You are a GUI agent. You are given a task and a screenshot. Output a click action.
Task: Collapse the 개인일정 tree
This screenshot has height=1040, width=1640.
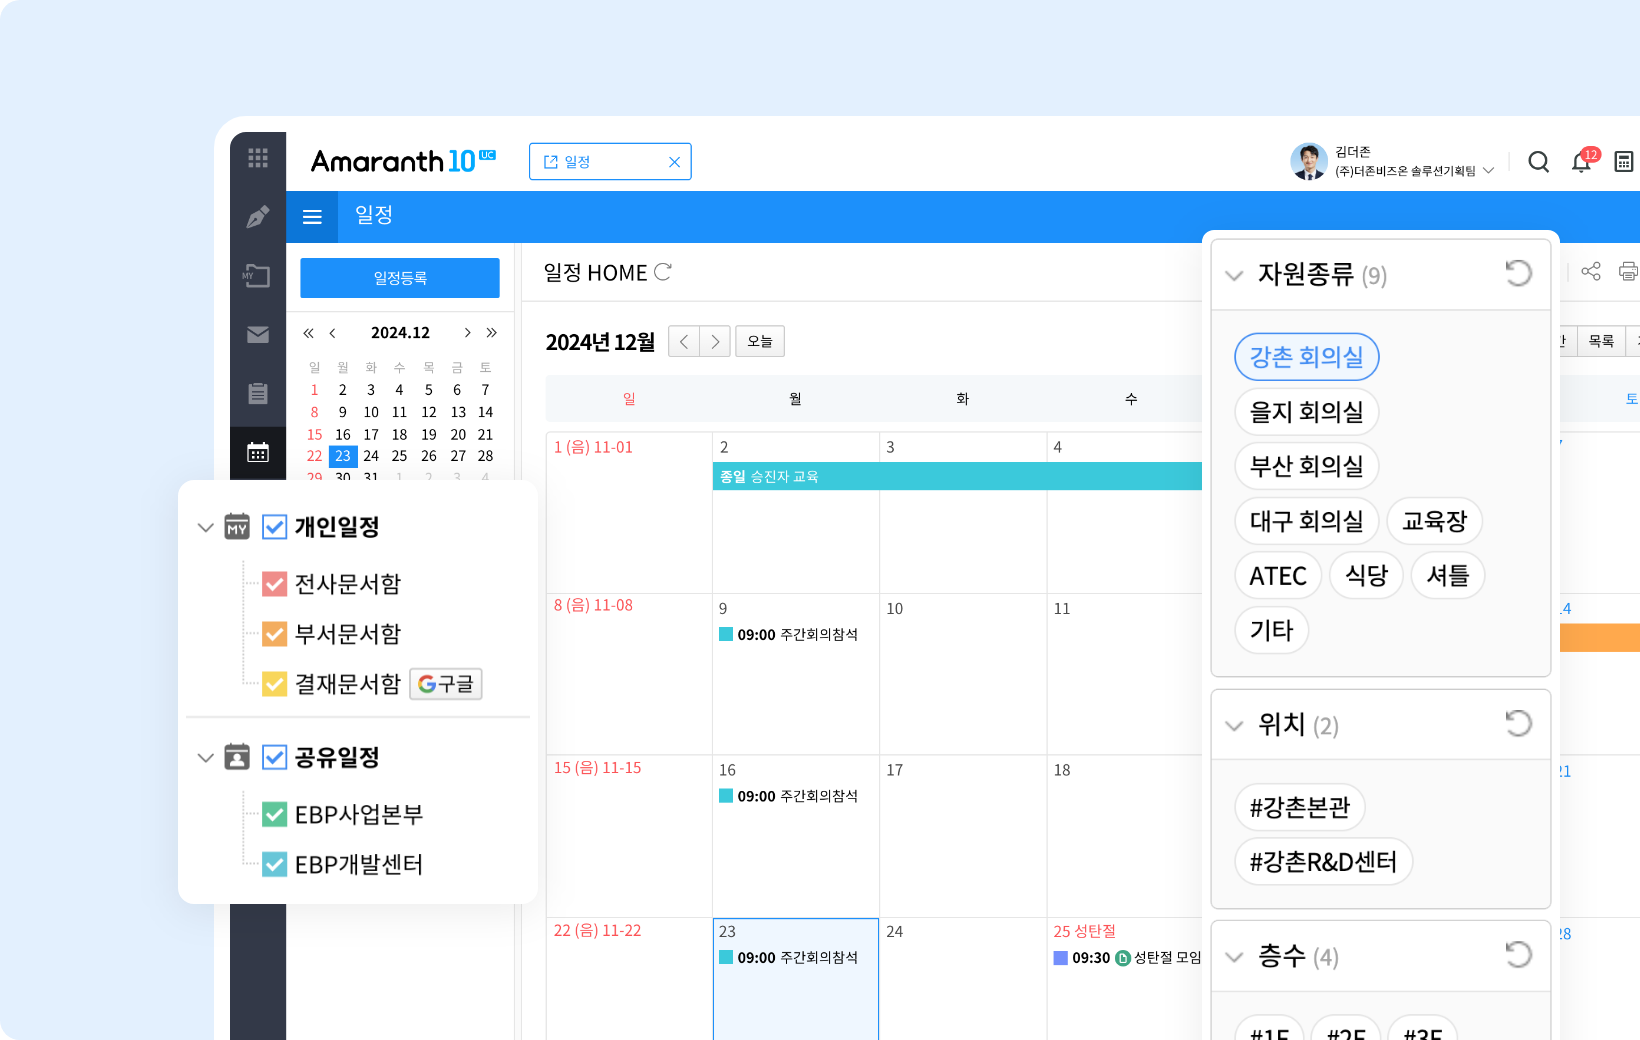(205, 527)
